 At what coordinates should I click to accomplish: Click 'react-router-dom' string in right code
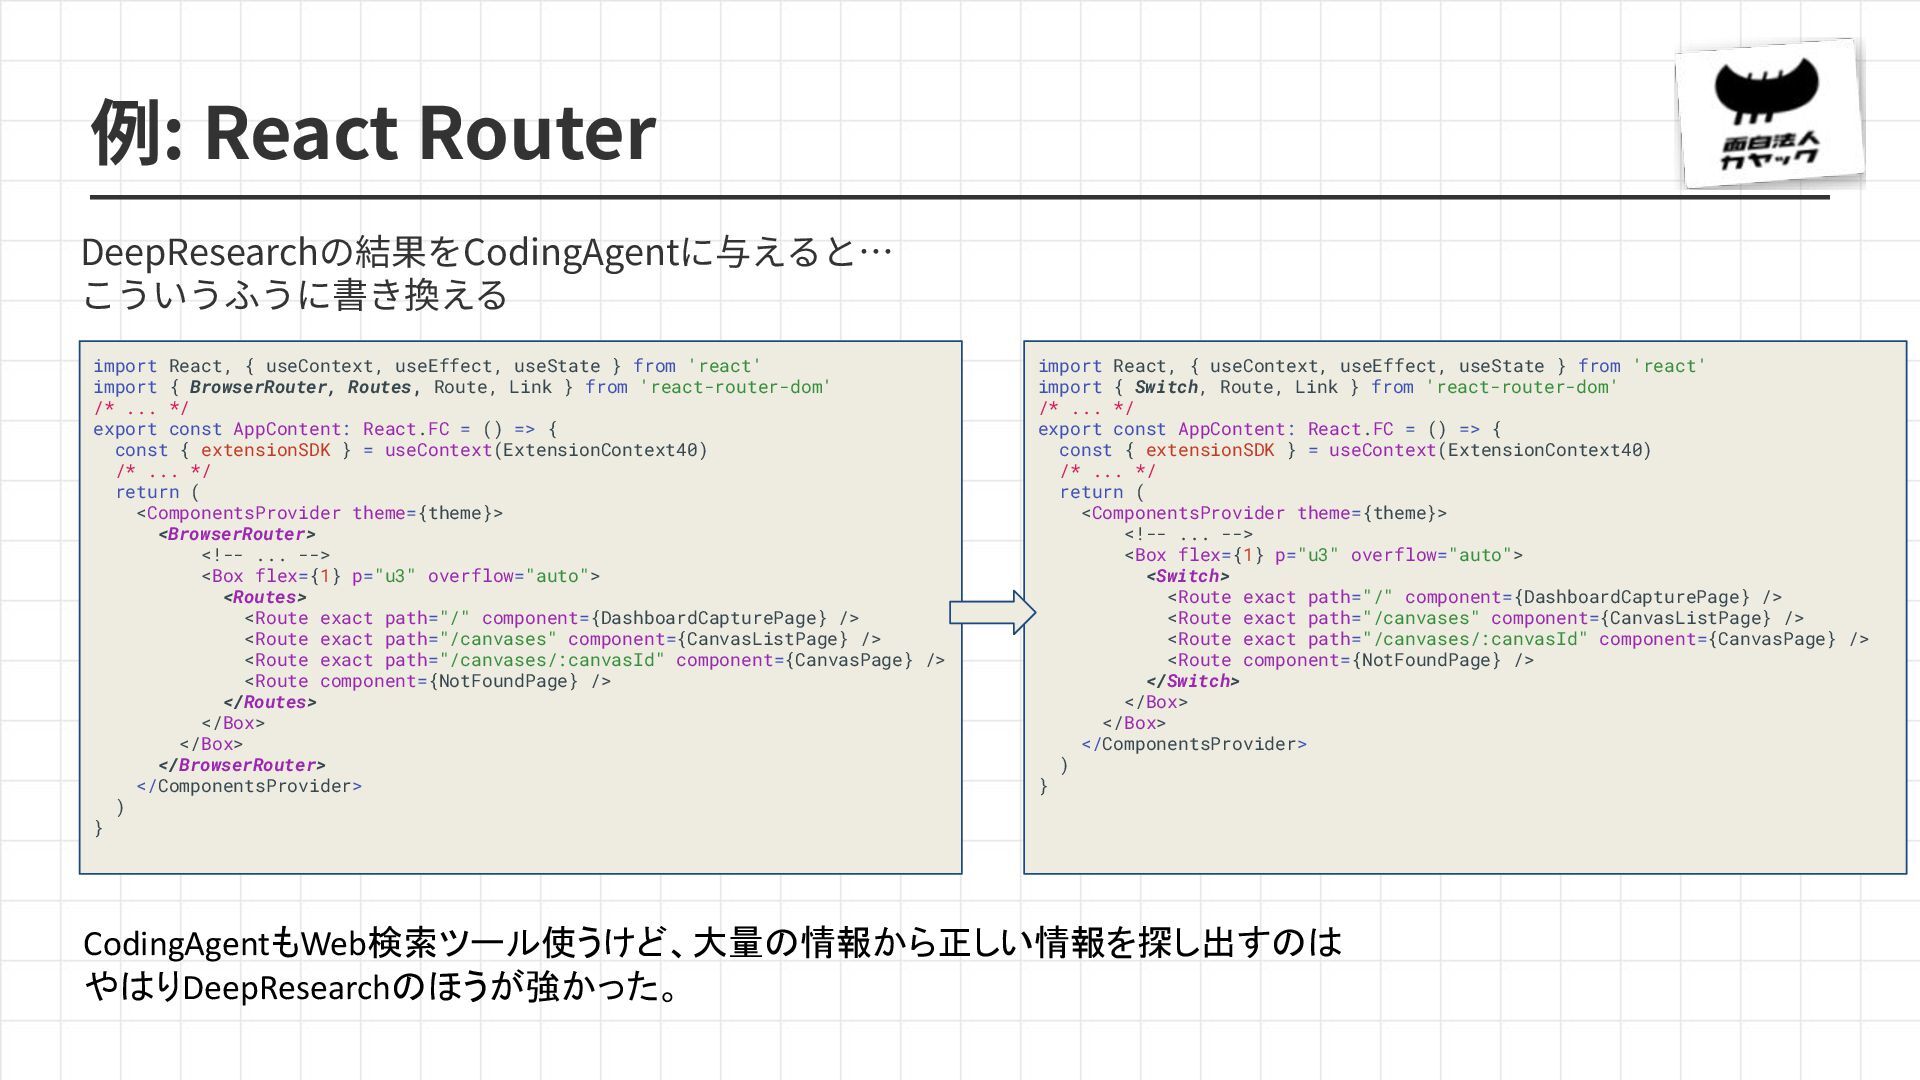(x=1521, y=387)
